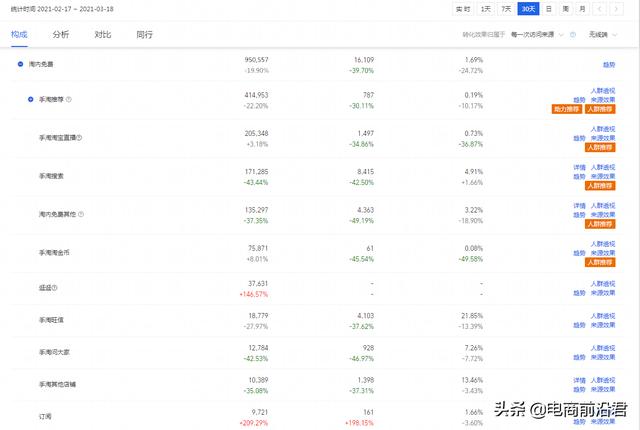Open the 无线端 device dropdown
640x430 pixels.
tap(602, 35)
